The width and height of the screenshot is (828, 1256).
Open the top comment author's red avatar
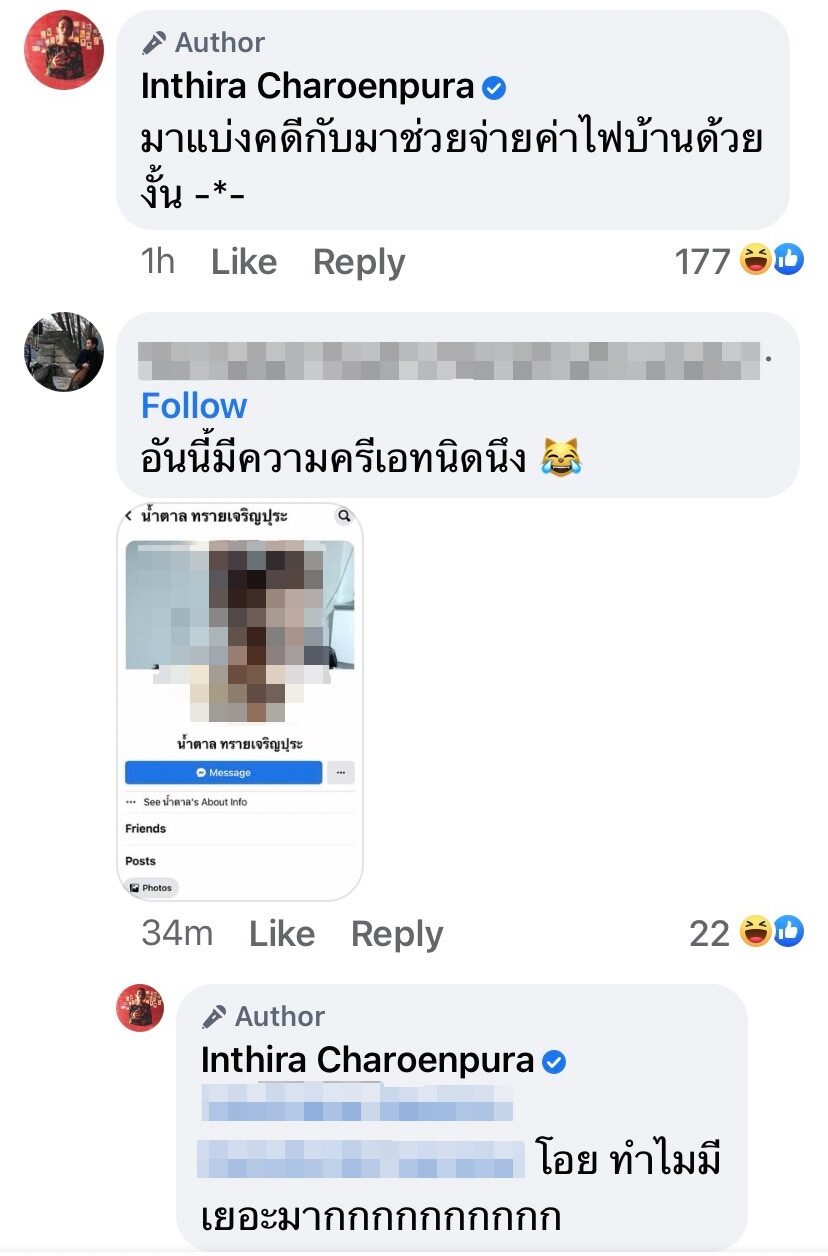pyautogui.click(x=64, y=50)
